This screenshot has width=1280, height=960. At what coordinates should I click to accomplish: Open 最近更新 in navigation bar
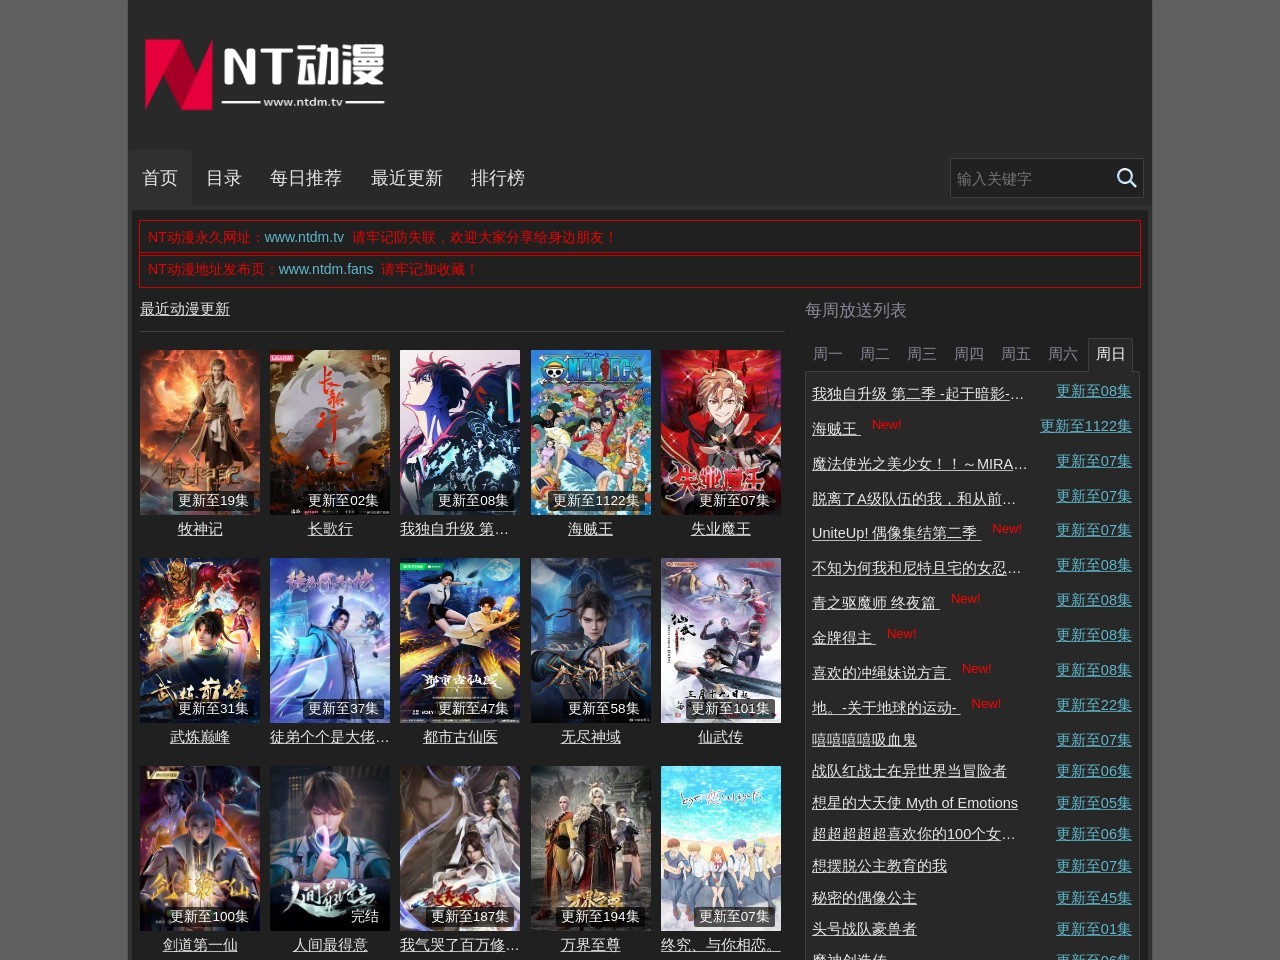pyautogui.click(x=407, y=178)
